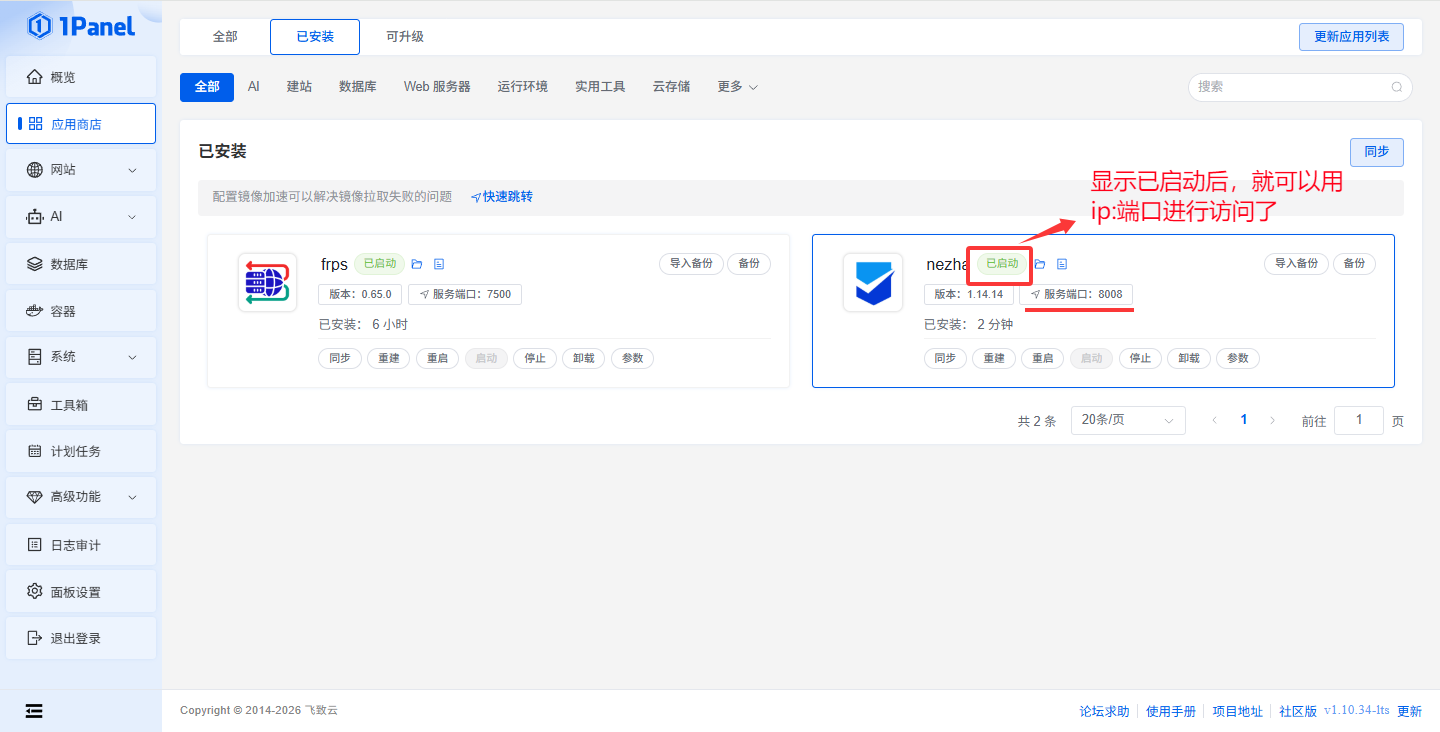1440x732 pixels.
Task: Click the 更新应用列表 button
Action: (x=1350, y=37)
